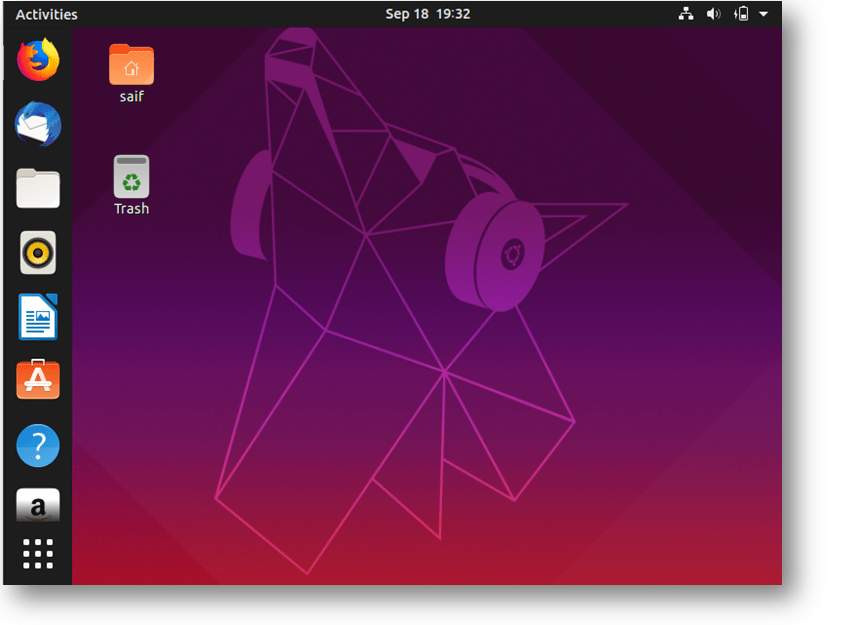Viewport: 842px width, 625px height.
Task: Open the Help question mark icon
Action: 38,445
